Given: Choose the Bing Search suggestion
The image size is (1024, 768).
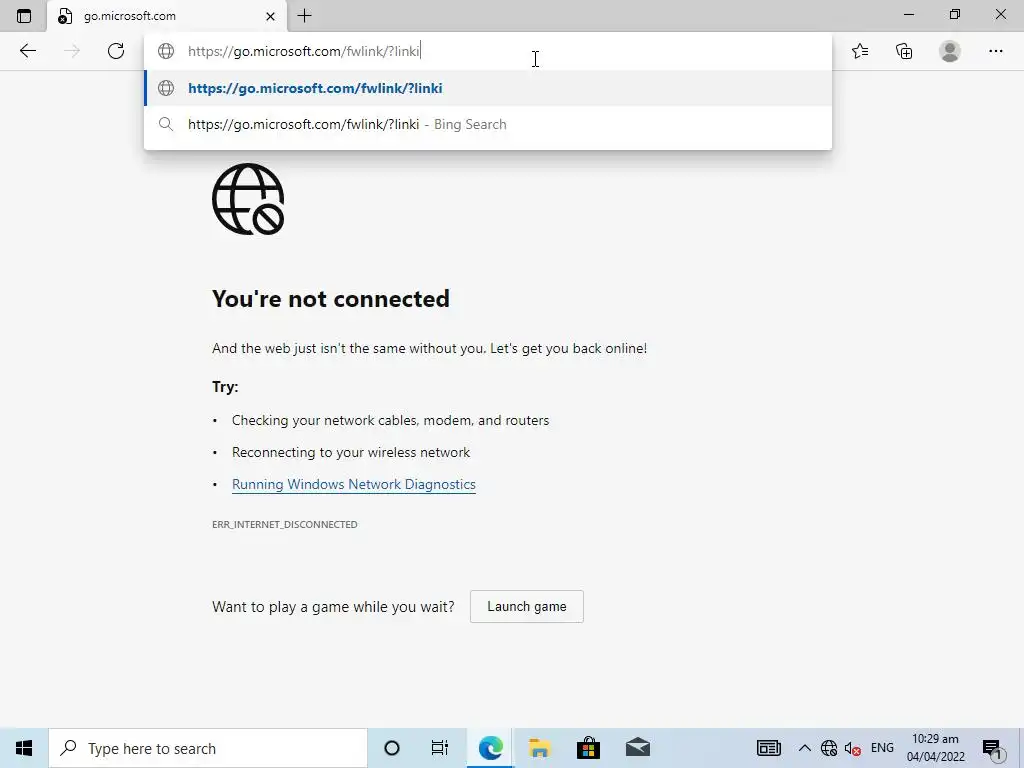Looking at the screenshot, I should [488, 124].
